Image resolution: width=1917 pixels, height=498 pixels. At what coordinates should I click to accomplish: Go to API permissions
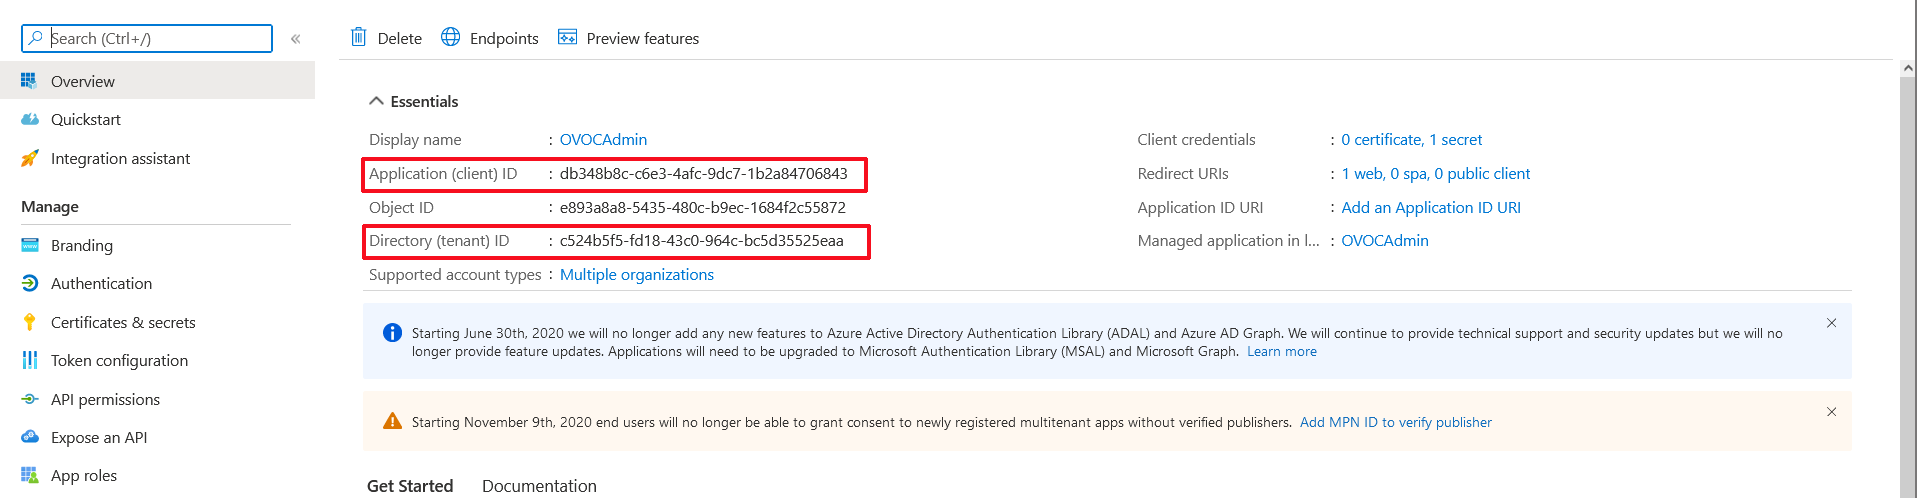pyautogui.click(x=105, y=399)
